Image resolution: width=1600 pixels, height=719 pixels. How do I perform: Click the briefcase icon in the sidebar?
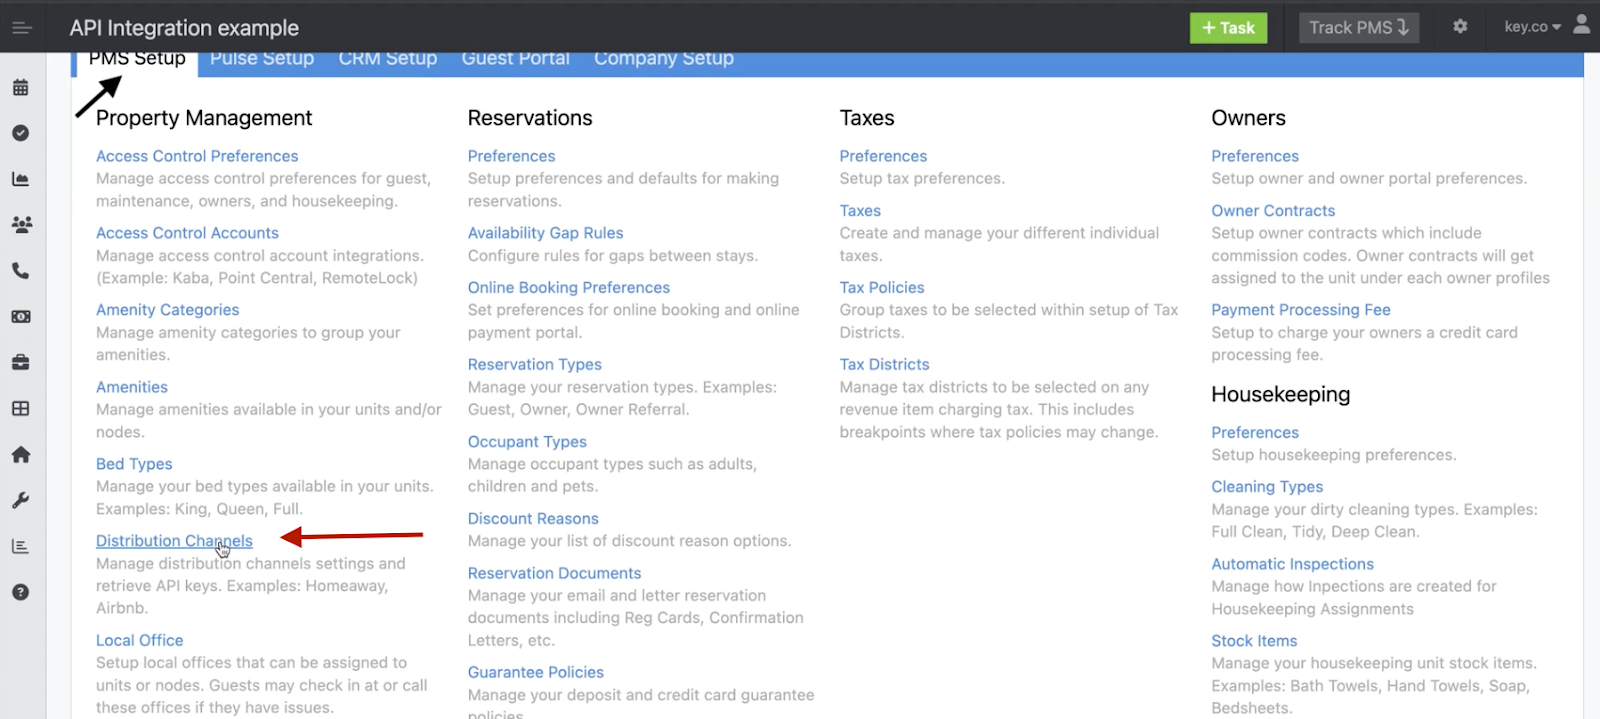[20, 362]
